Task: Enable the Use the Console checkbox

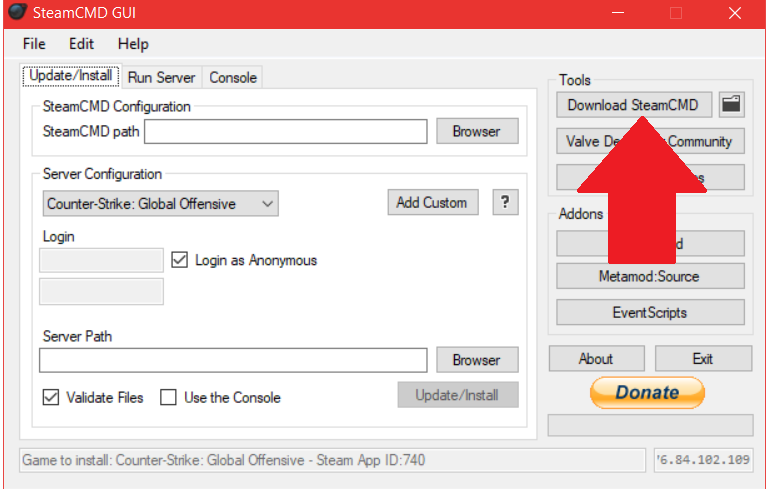Action: coord(168,397)
